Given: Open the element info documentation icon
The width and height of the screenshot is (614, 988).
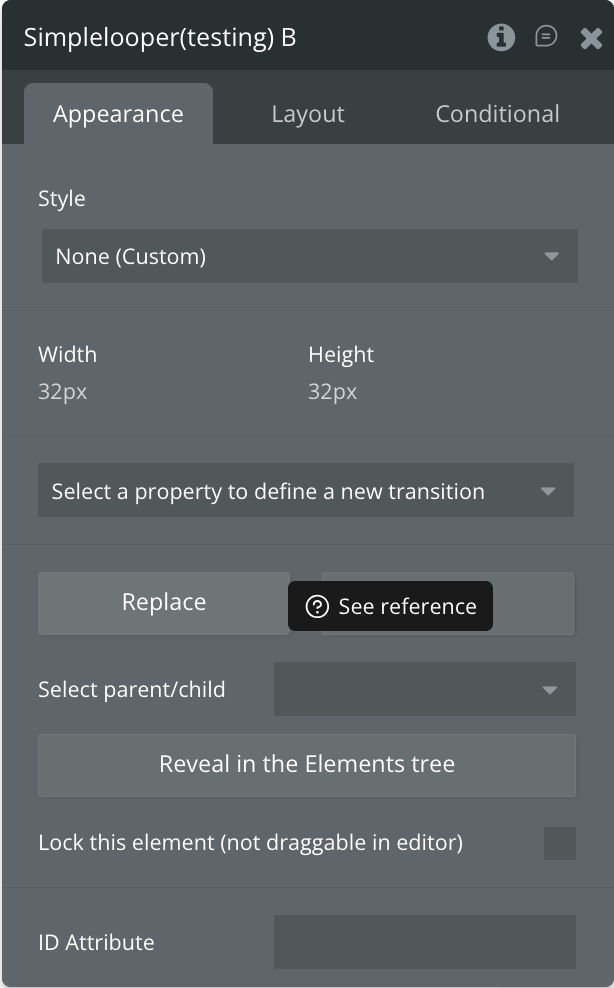Looking at the screenshot, I should [x=501, y=38].
